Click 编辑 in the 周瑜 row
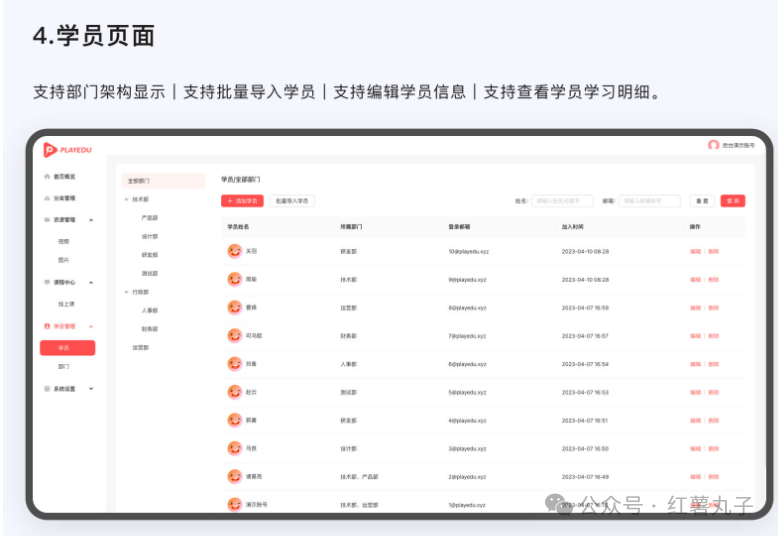778x536 pixels. (x=696, y=280)
